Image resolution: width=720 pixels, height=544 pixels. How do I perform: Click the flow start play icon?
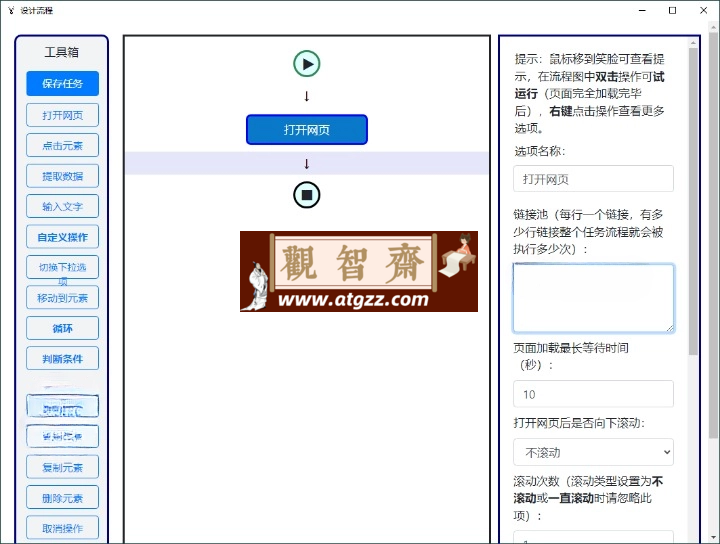click(x=307, y=64)
